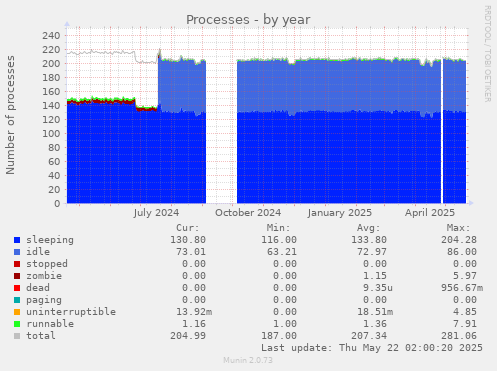This screenshot has width=497, height=371.
Task: Click the dead legend red swatch
Action: pos(17,288)
